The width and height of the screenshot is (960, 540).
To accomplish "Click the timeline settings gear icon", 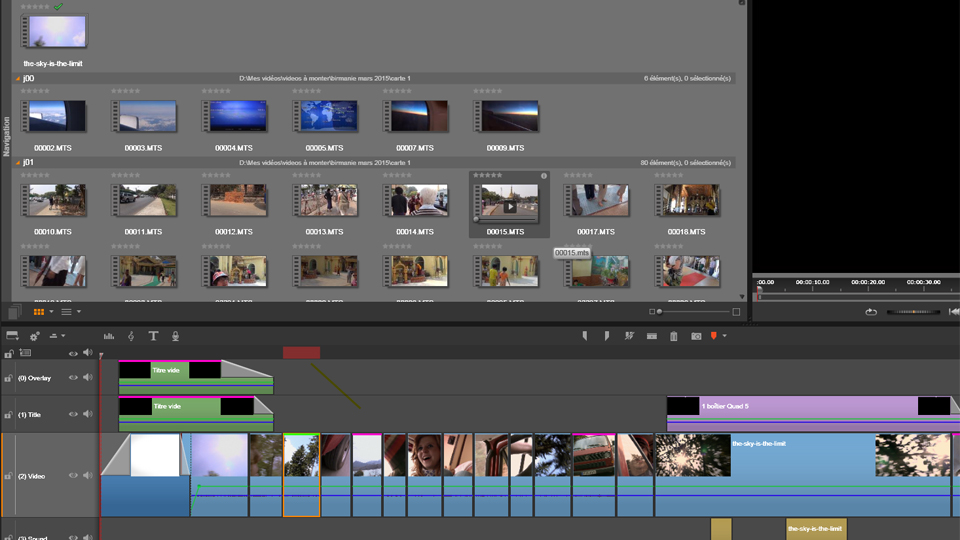I will [34, 336].
